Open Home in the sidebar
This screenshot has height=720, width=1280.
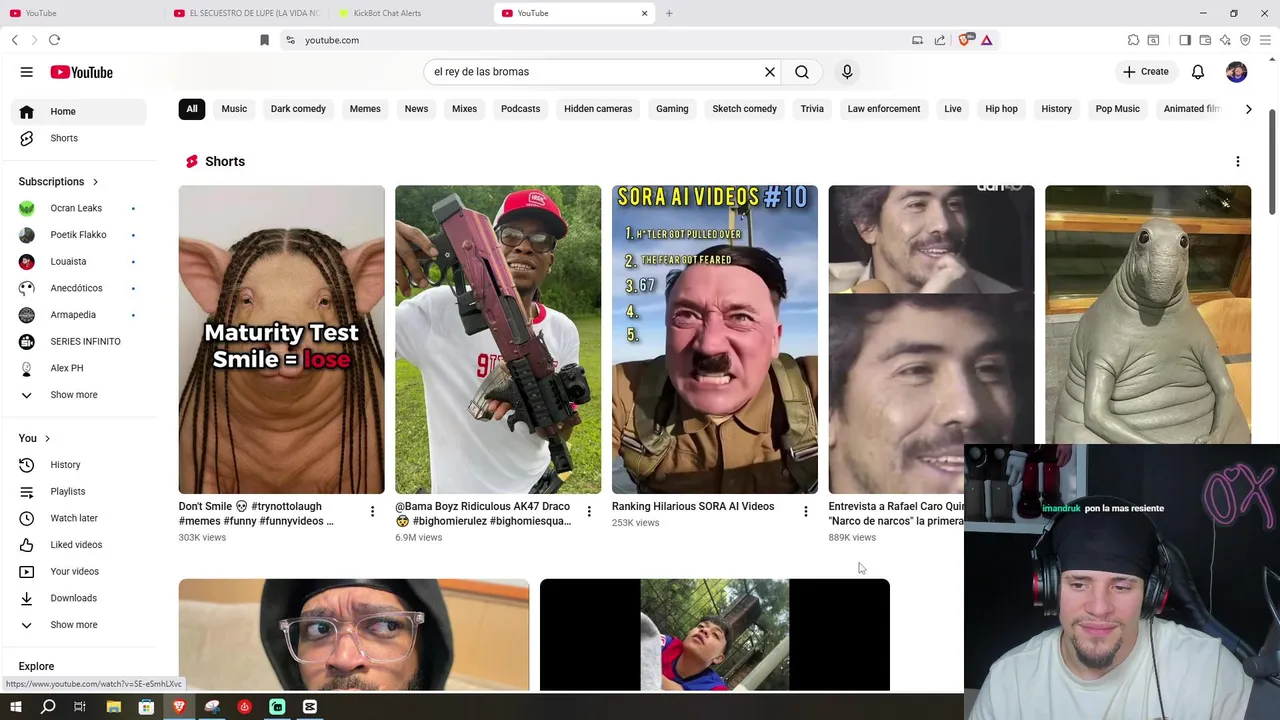click(x=78, y=111)
